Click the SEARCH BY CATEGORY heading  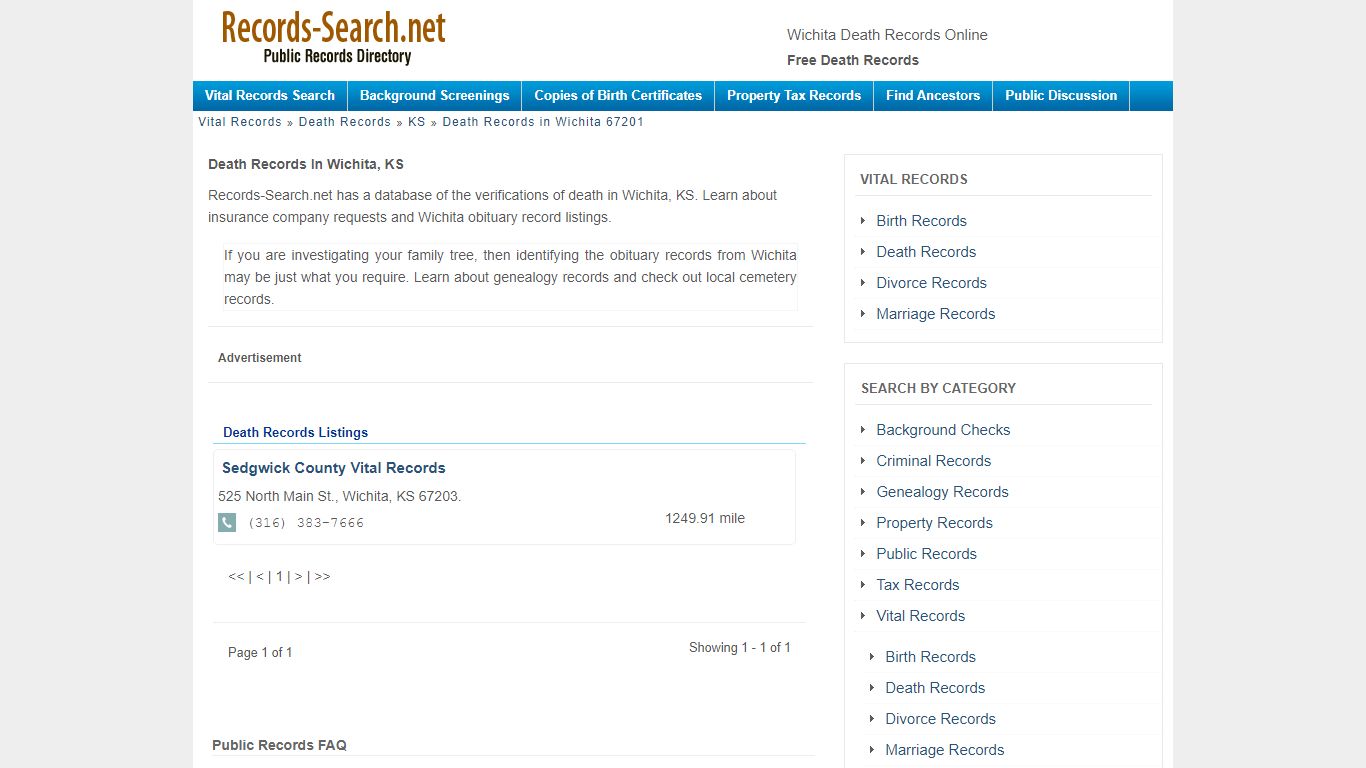coord(938,388)
